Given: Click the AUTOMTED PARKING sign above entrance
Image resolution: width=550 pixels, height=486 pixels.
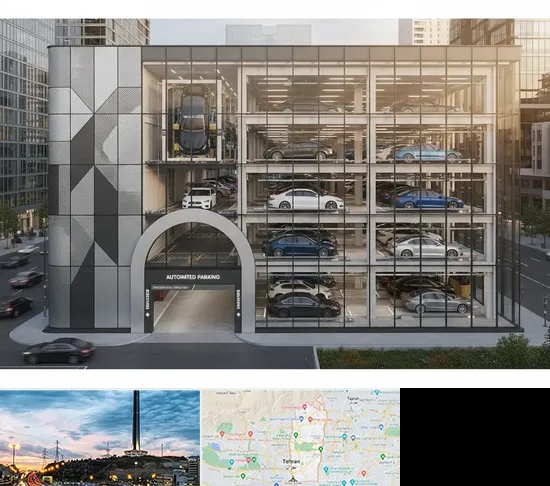Looking at the screenshot, I should pos(193,277).
